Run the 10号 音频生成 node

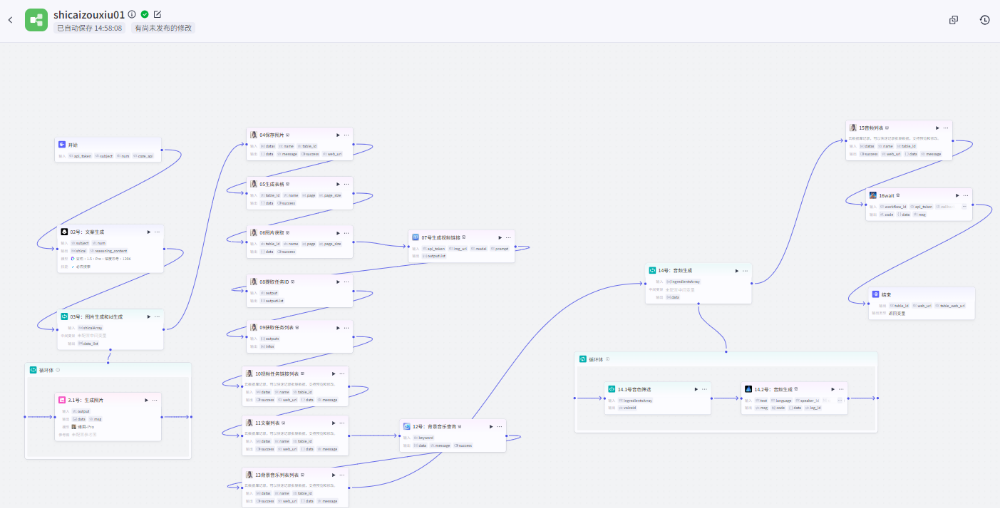coord(737,270)
